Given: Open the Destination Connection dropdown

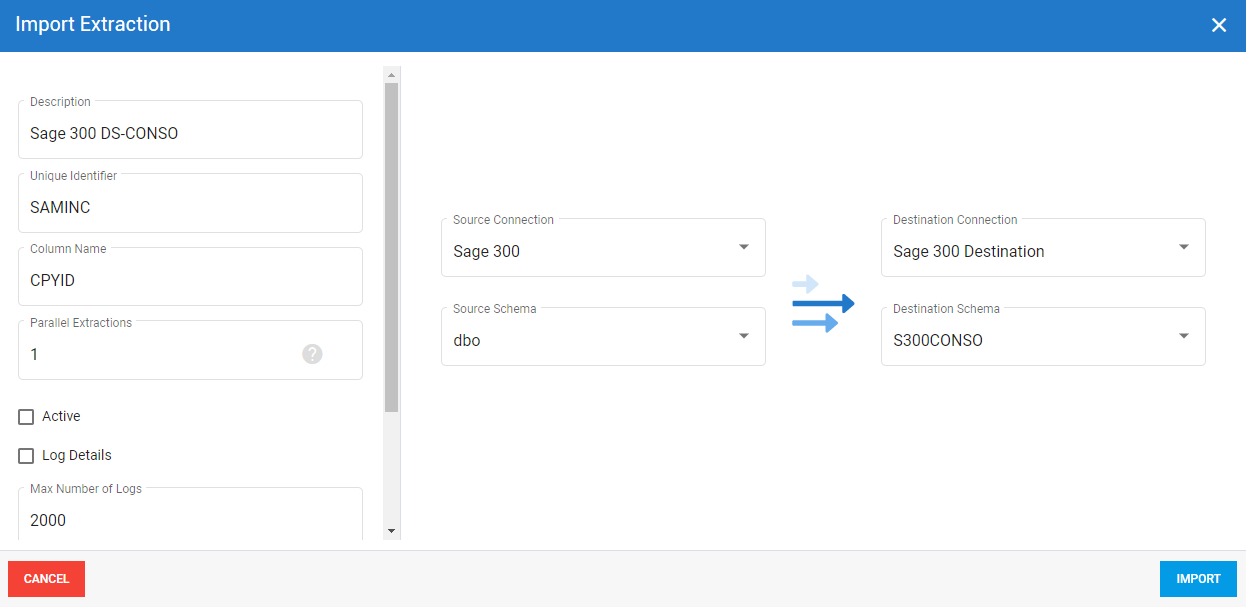Looking at the screenshot, I should 1043,248.
